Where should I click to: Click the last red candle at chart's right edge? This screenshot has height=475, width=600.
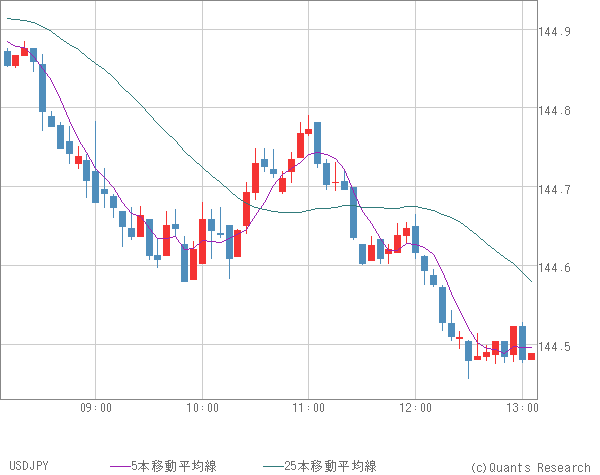pyautogui.click(x=532, y=356)
